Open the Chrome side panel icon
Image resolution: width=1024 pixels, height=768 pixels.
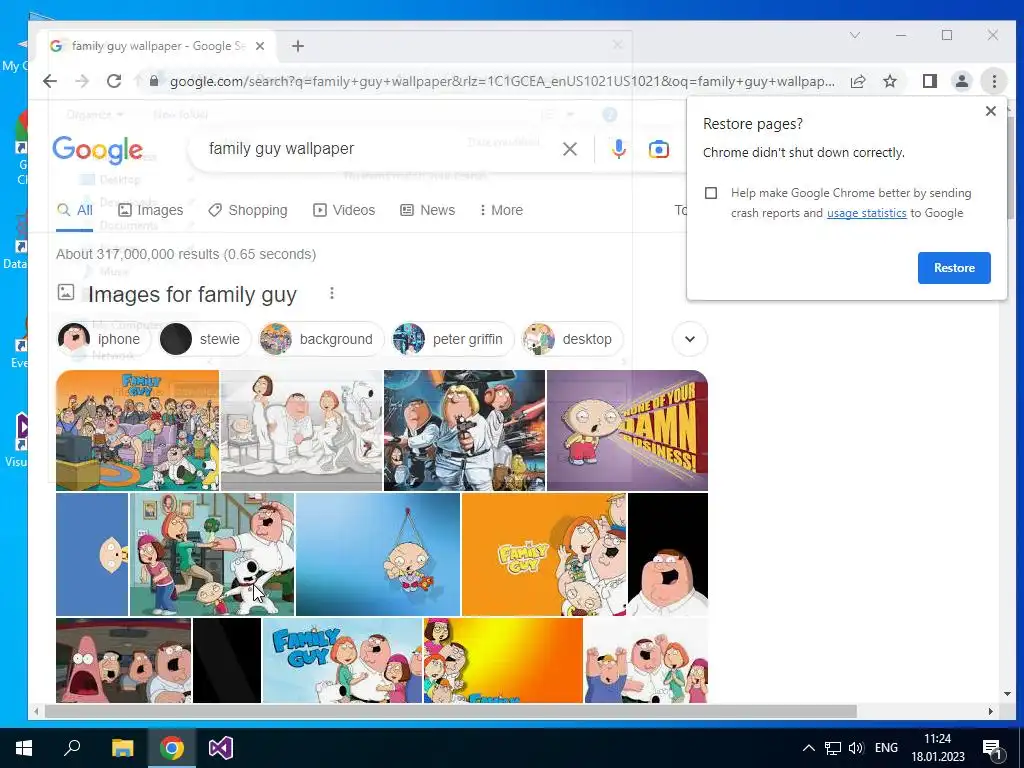(x=929, y=81)
